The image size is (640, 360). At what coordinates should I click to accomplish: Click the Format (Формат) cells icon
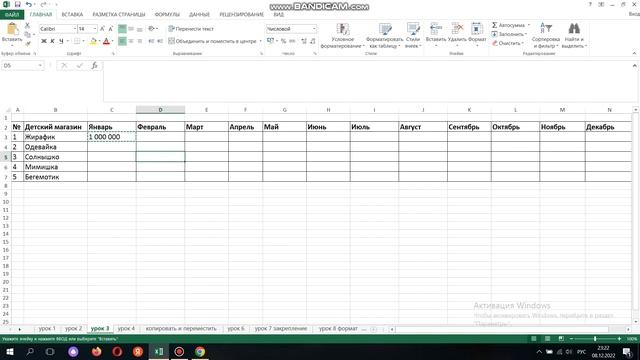477,29
